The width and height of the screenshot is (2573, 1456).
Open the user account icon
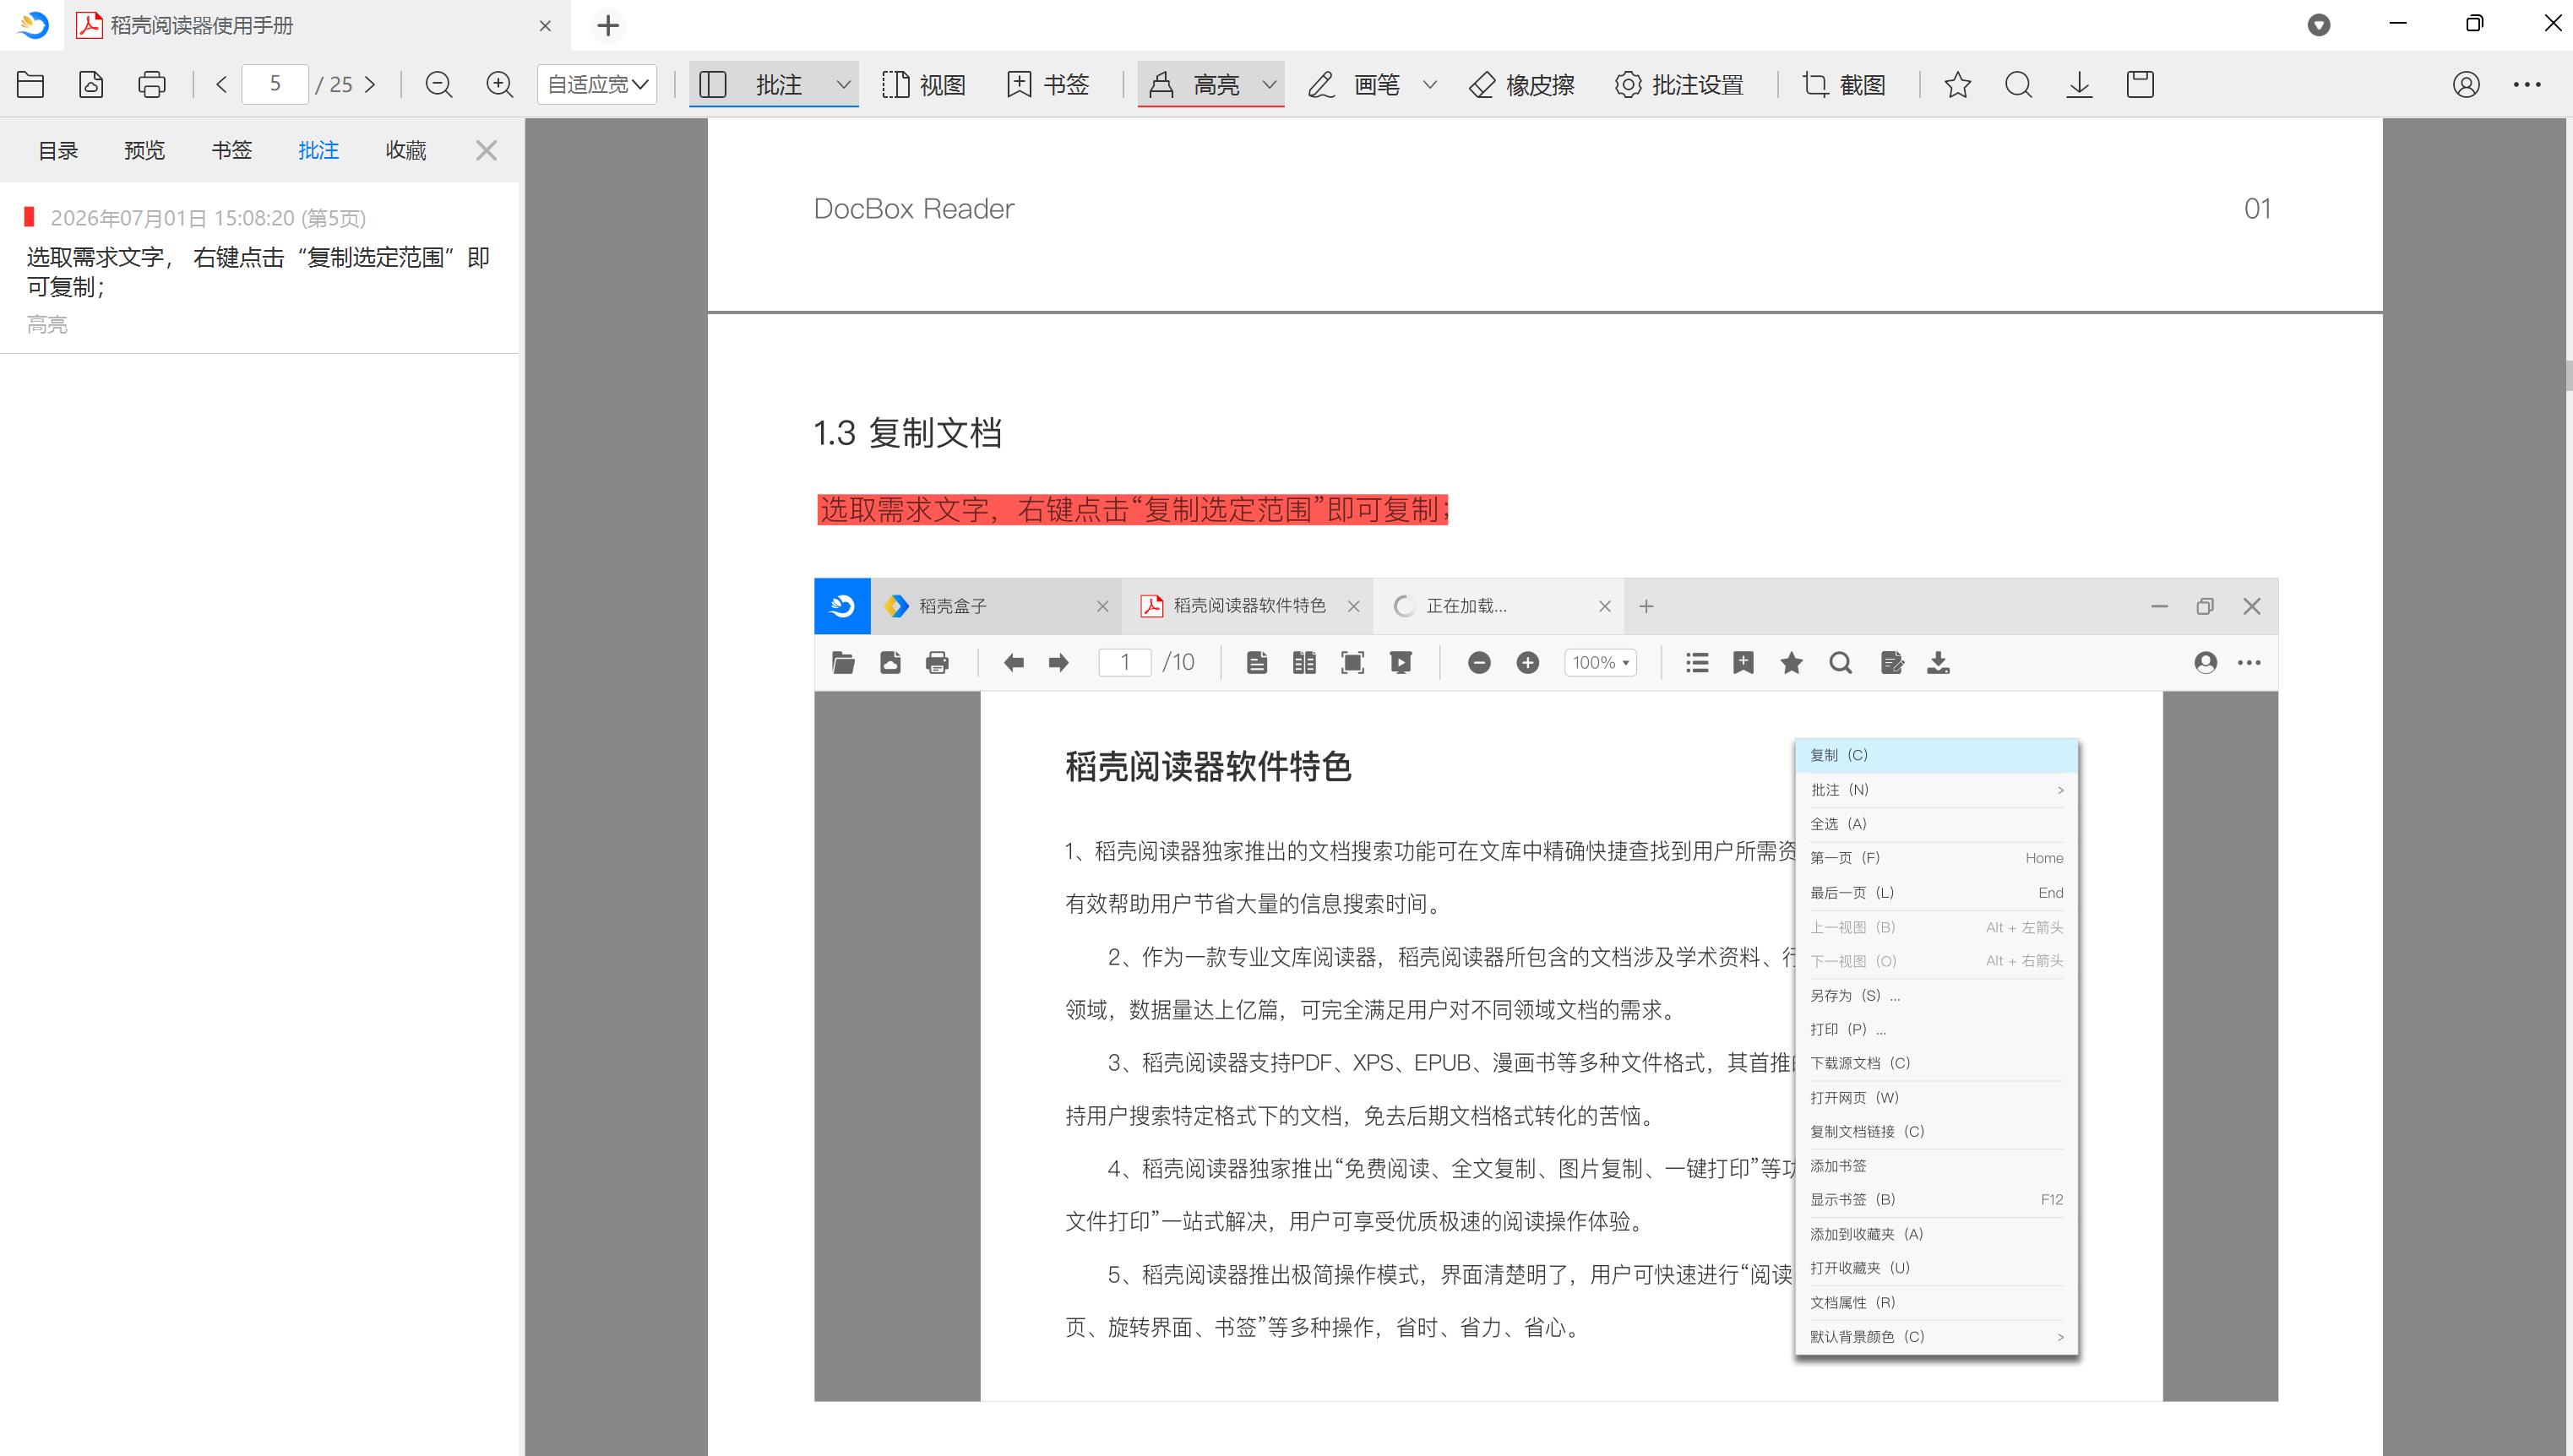point(2466,85)
